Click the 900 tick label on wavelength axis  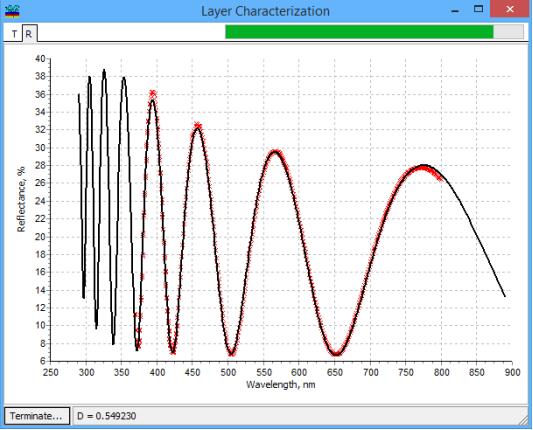[512, 373]
